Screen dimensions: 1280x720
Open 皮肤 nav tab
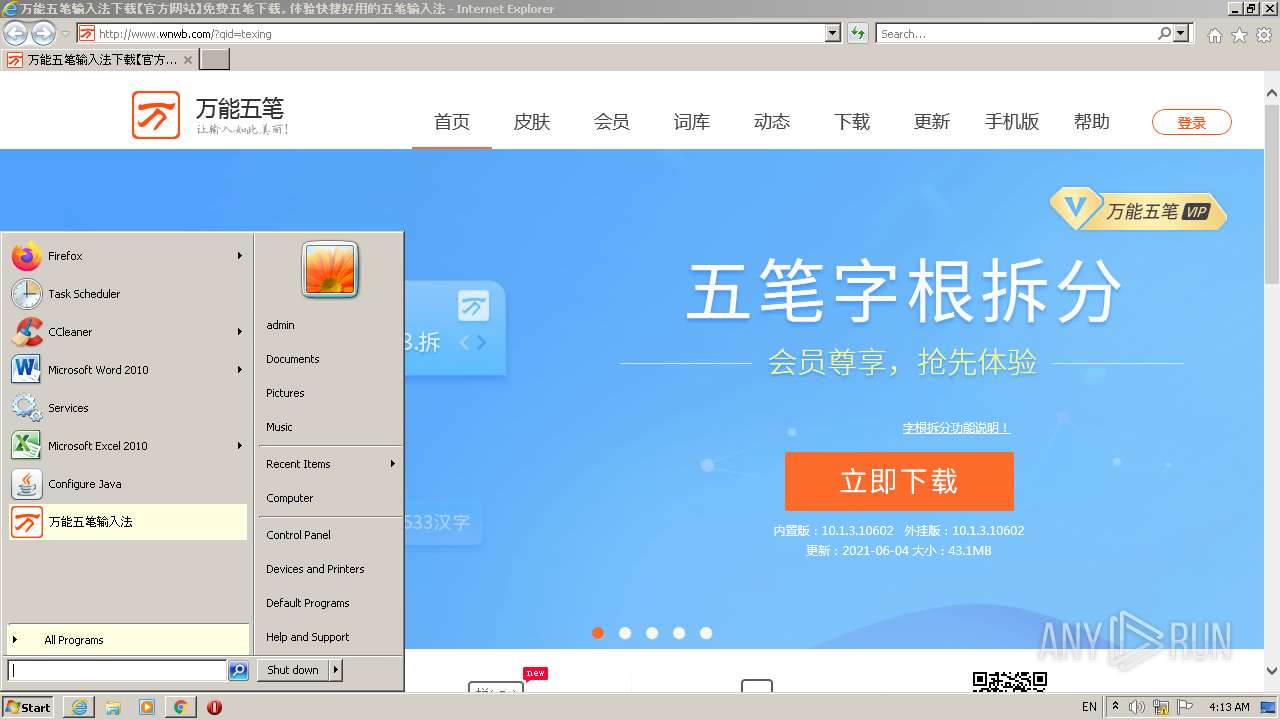(532, 122)
